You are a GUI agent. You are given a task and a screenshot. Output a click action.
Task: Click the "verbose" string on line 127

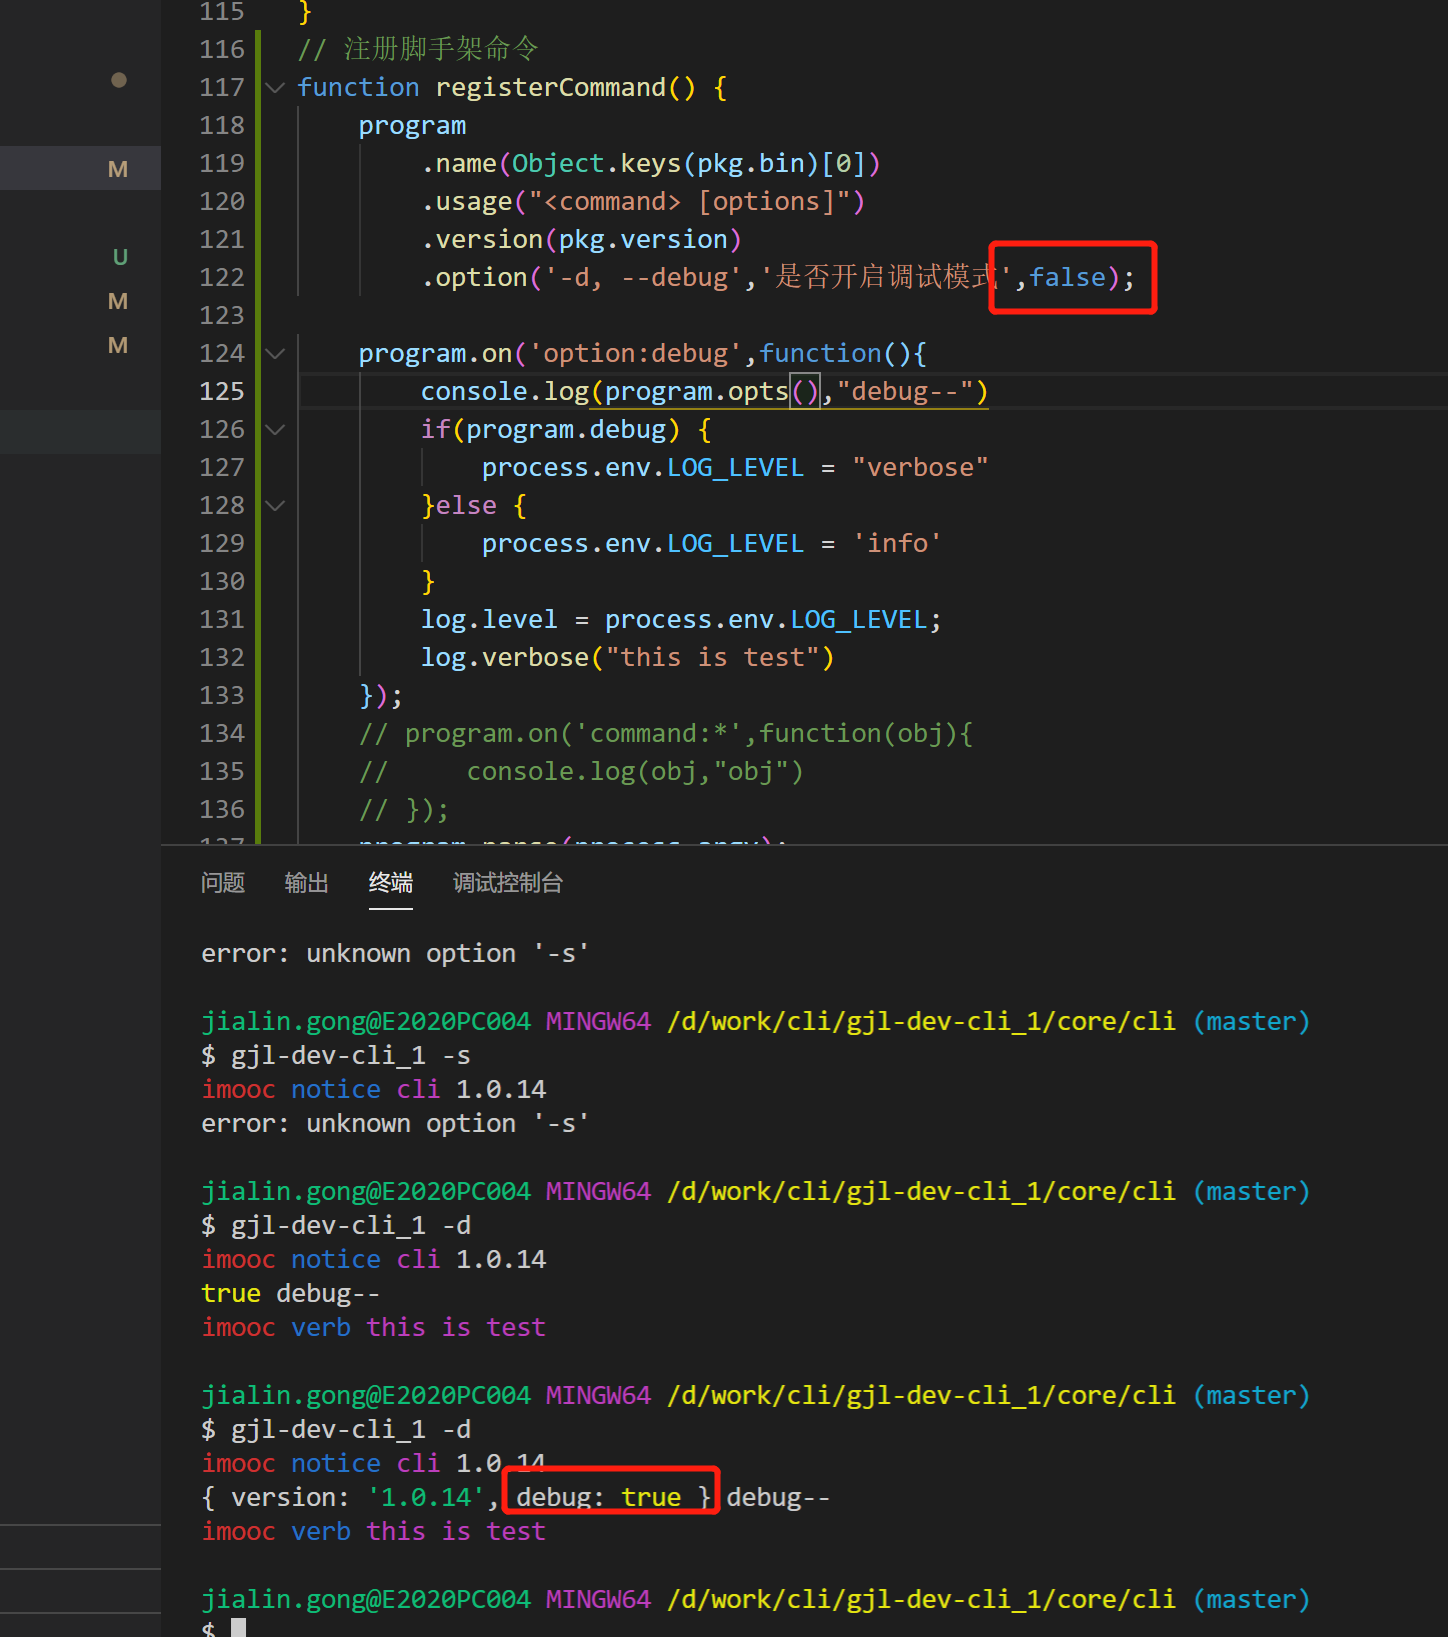click(x=921, y=468)
